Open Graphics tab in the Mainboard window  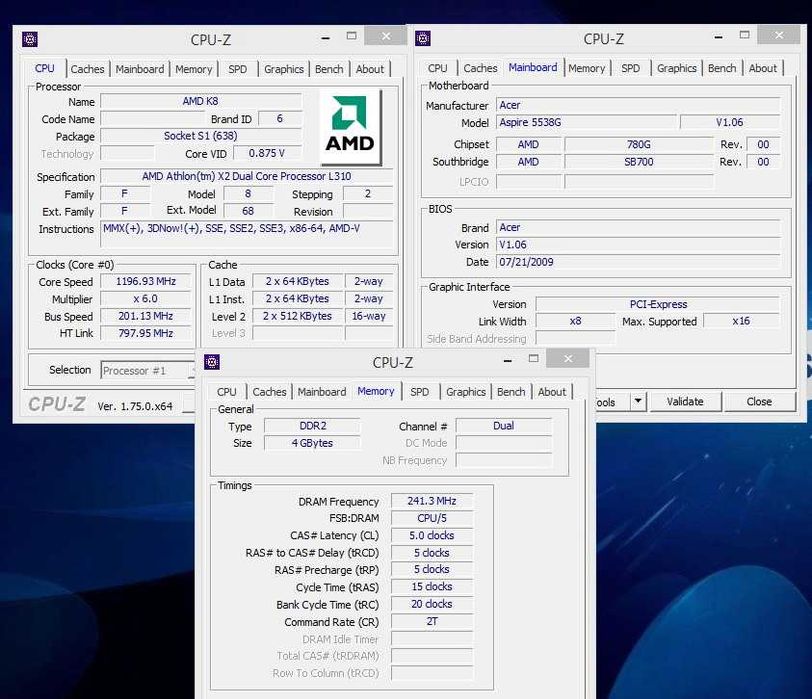coord(677,68)
